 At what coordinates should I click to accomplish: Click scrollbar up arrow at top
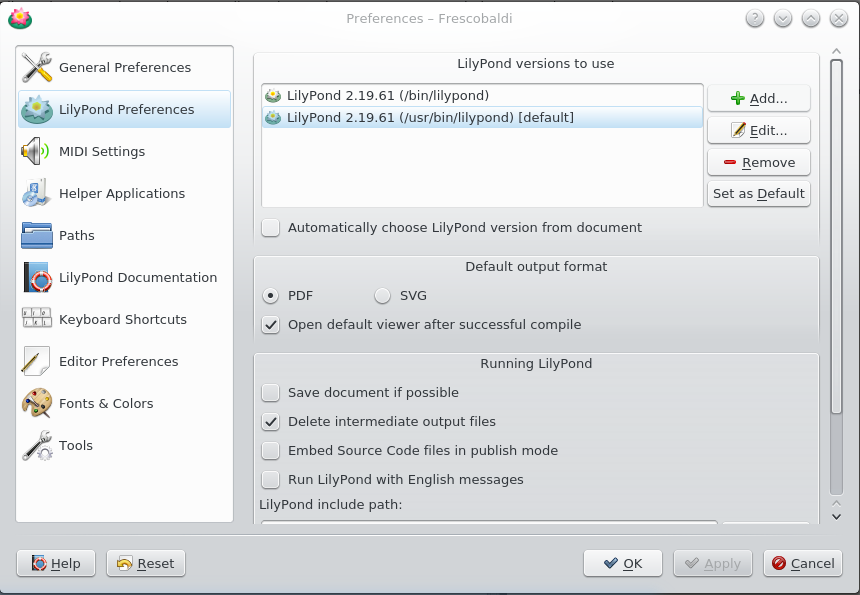(x=836, y=52)
